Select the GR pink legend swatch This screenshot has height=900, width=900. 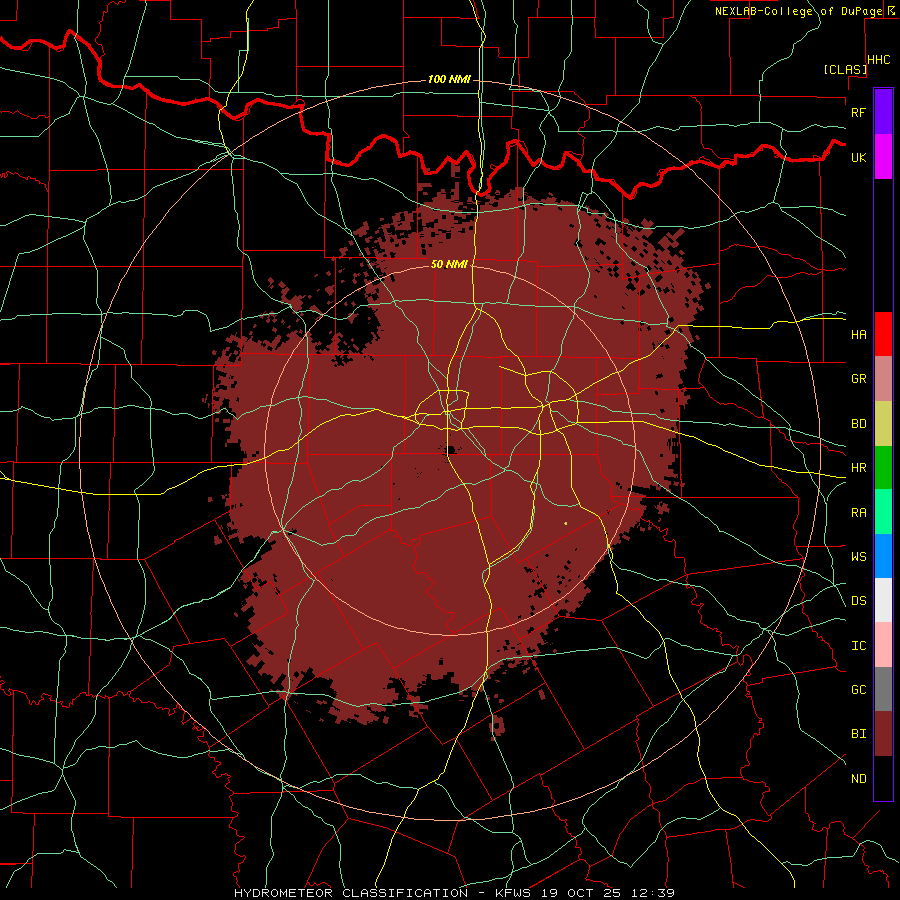(883, 379)
